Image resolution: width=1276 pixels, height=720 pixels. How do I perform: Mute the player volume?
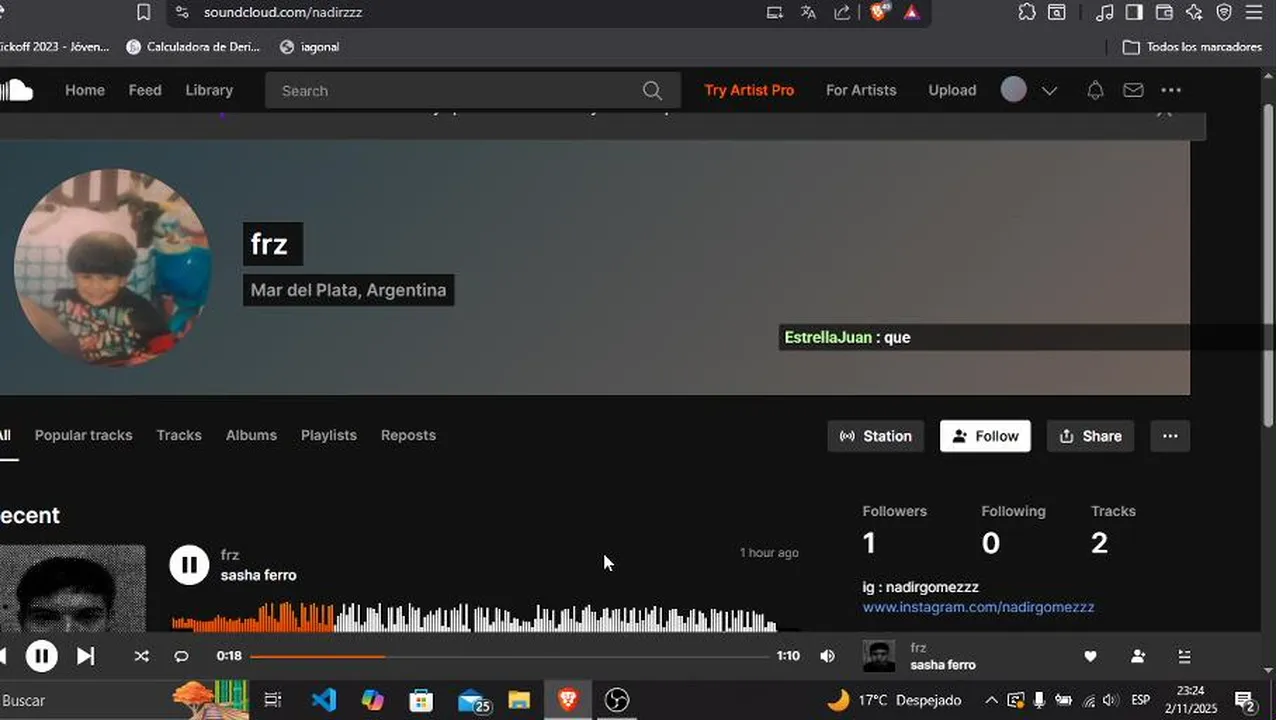827,656
